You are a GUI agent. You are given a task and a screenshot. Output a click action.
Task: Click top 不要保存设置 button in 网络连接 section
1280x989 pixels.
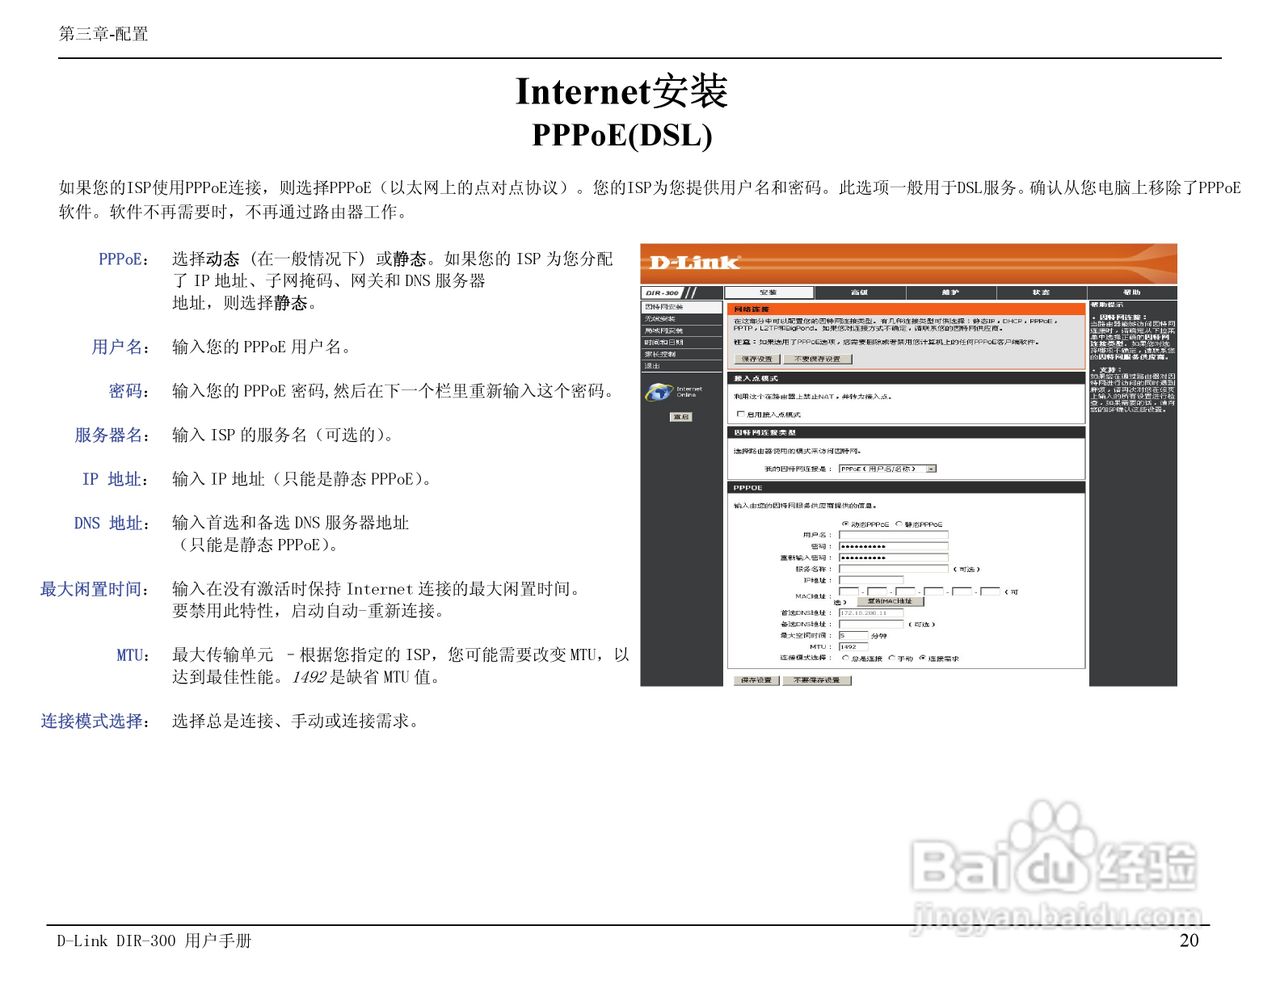point(817,359)
